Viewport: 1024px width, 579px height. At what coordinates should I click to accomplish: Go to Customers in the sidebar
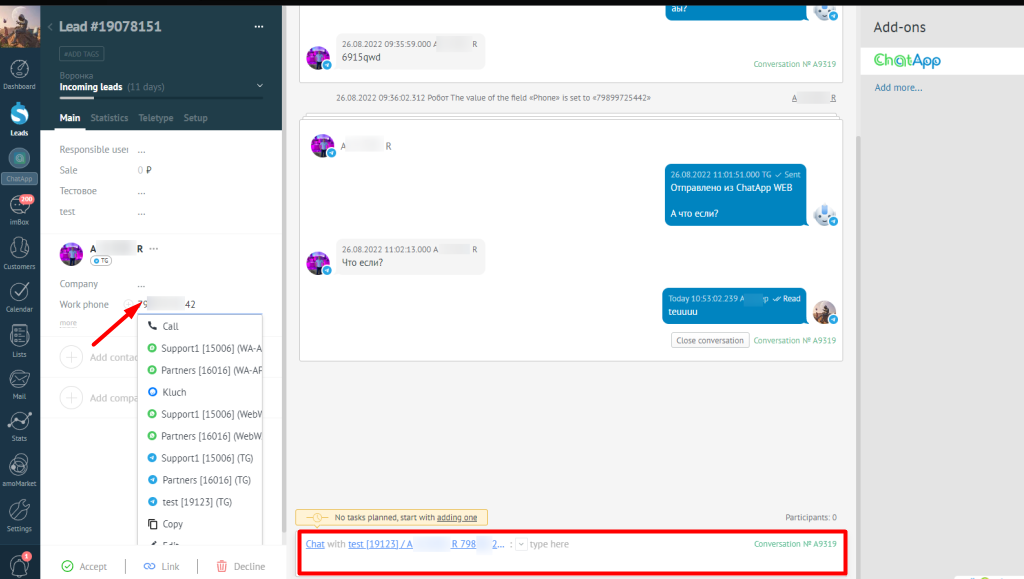click(x=19, y=252)
